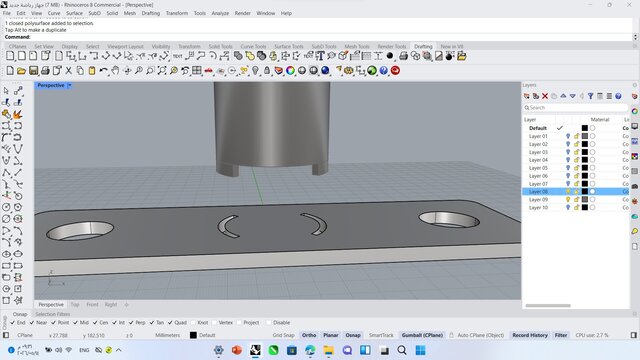This screenshot has width=640, height=360.
Task: Click the color swatch of Layer 09
Action: pyautogui.click(x=585, y=200)
